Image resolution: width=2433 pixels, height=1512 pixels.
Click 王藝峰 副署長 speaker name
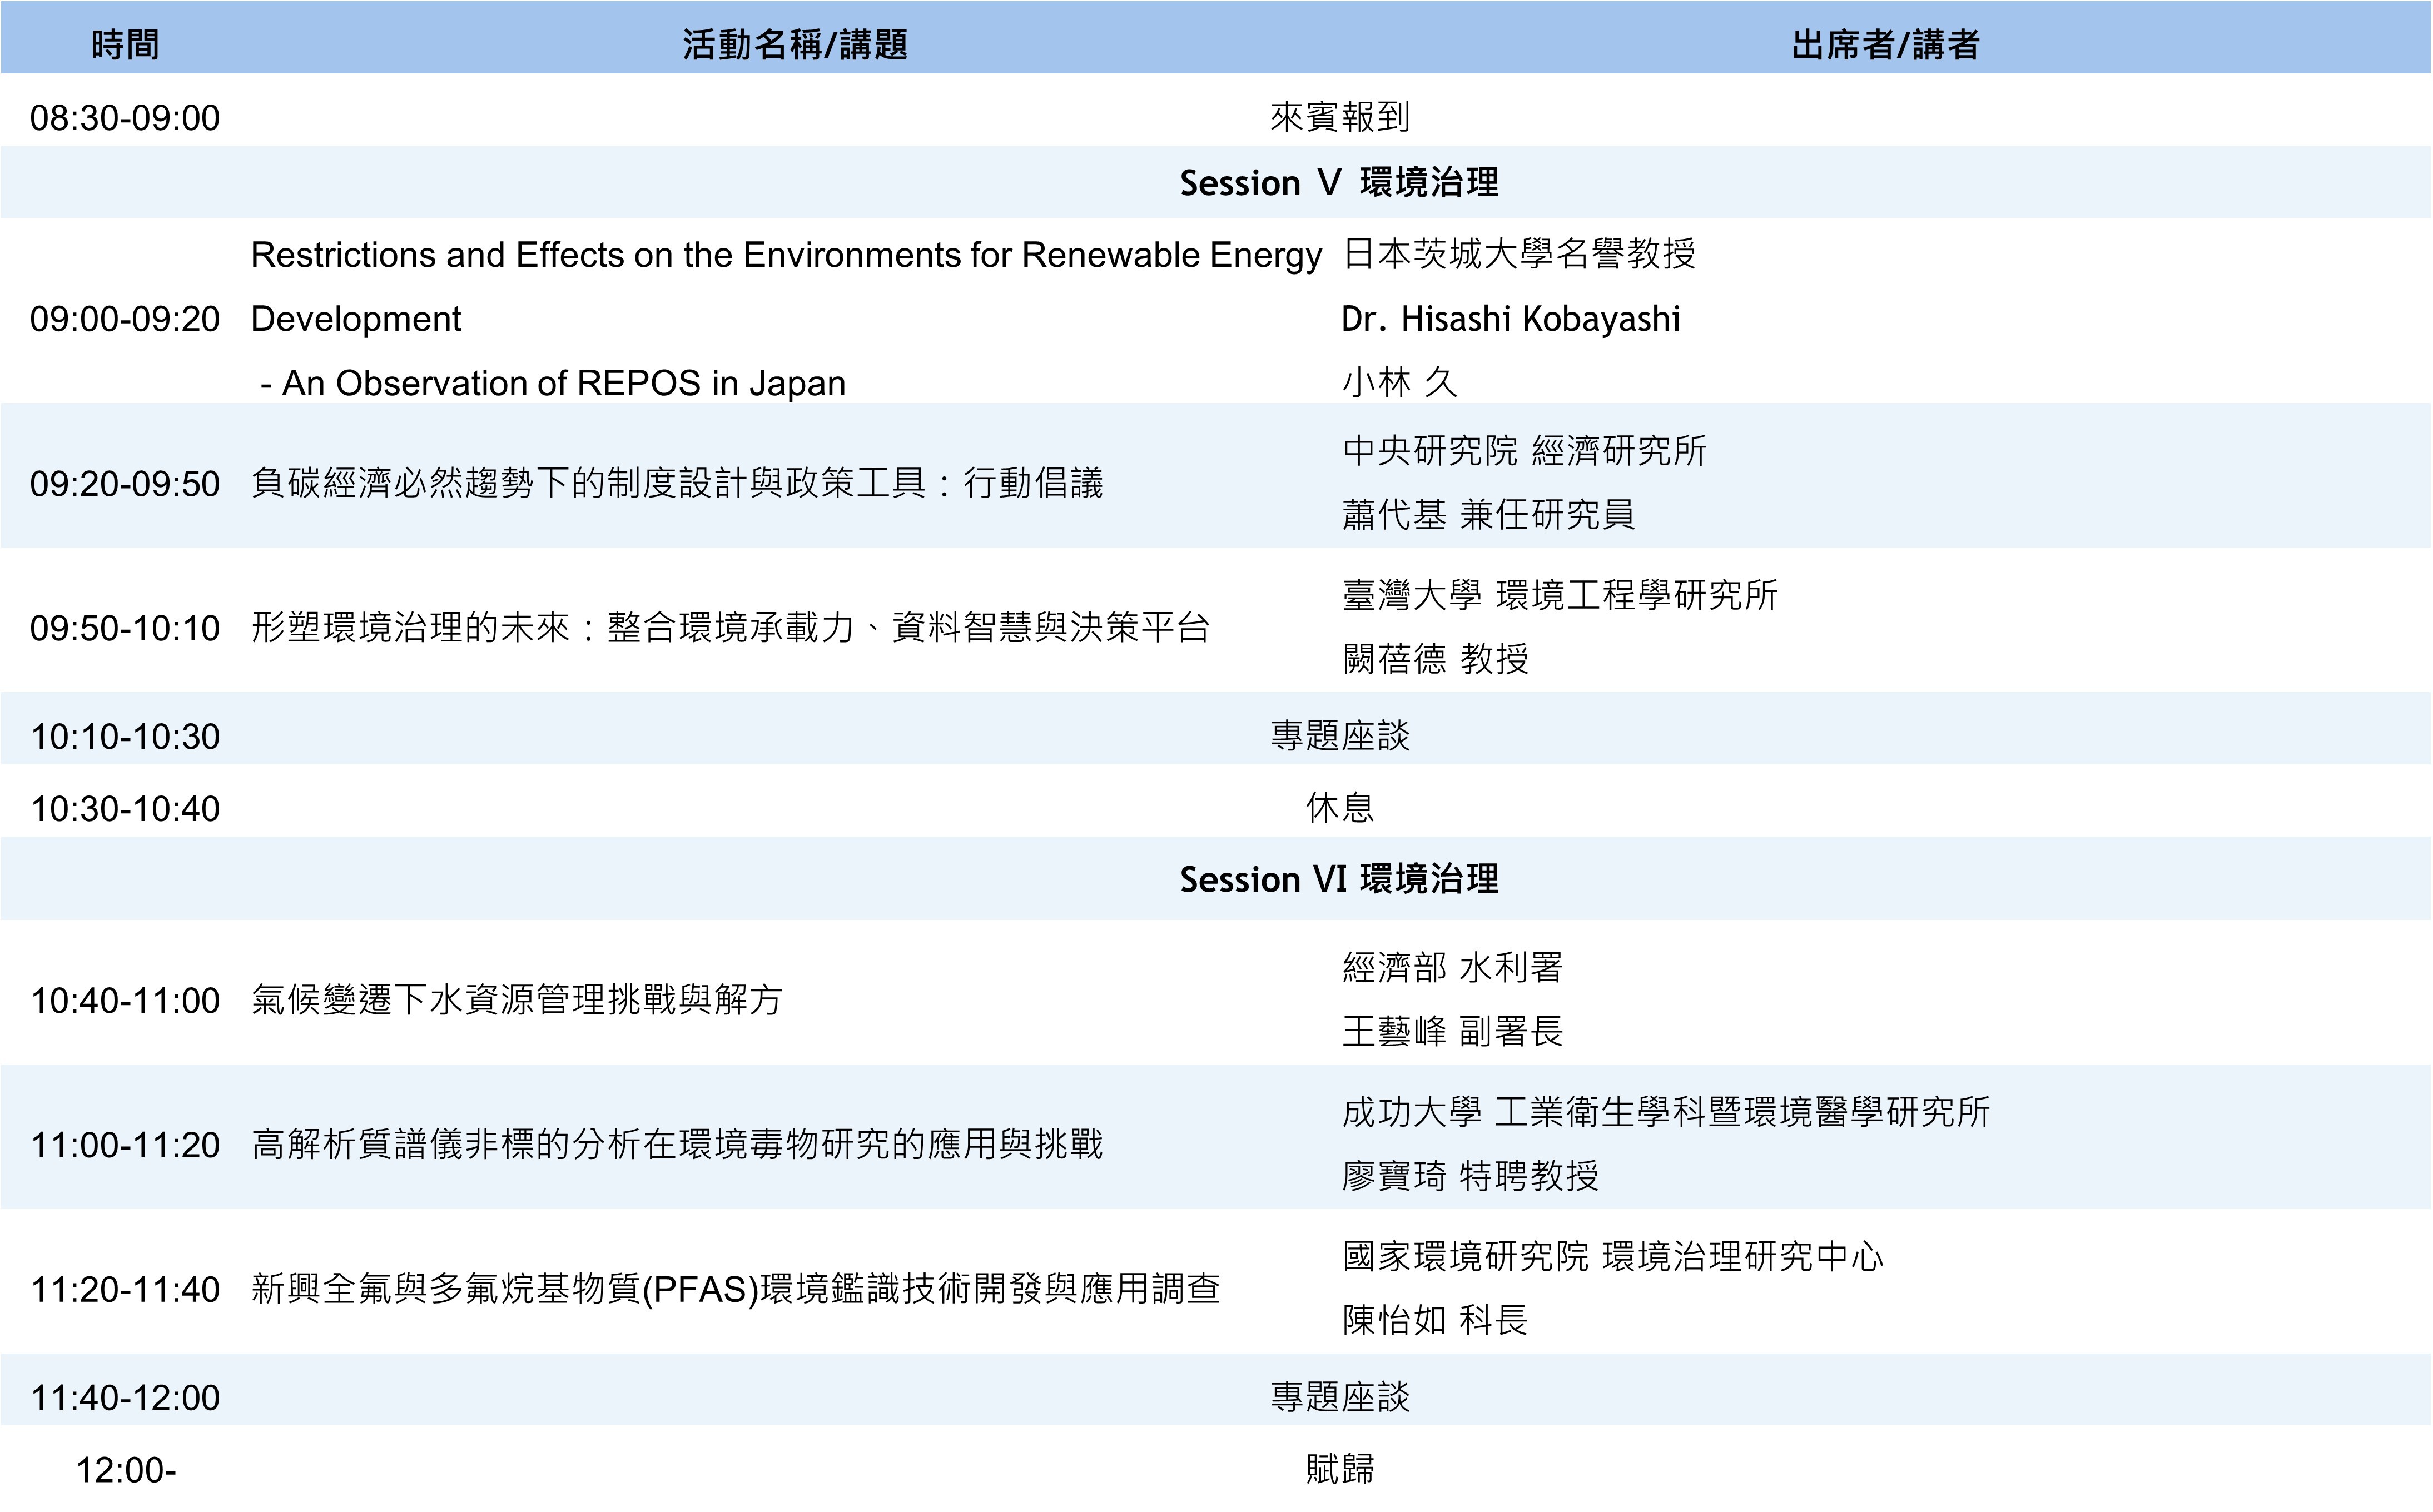1451,1031
